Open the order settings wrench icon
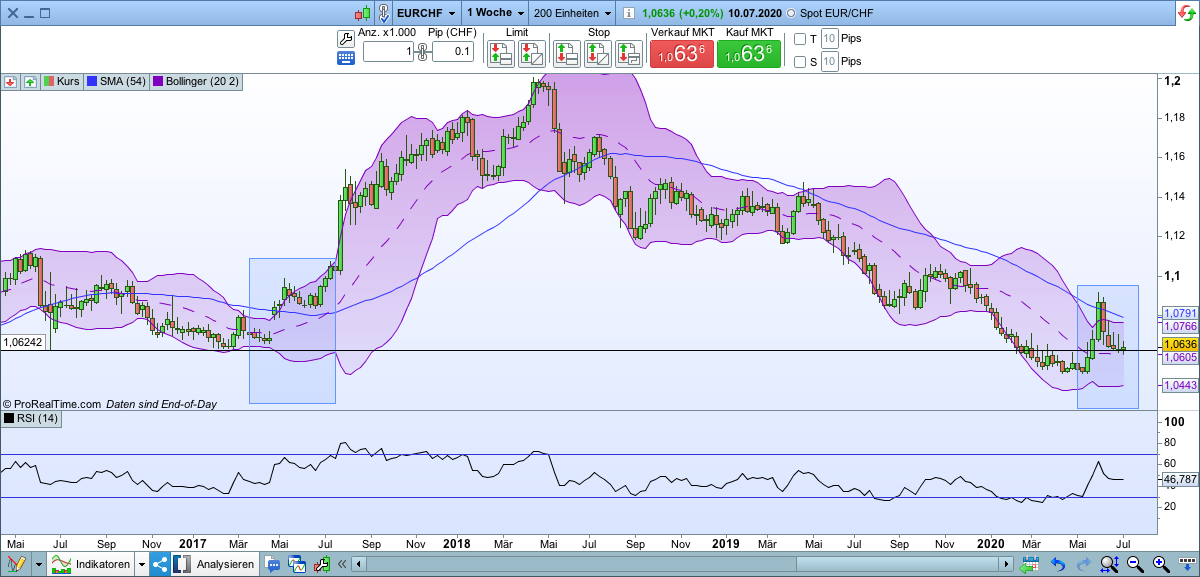This screenshot has width=1200, height=577. [345, 36]
